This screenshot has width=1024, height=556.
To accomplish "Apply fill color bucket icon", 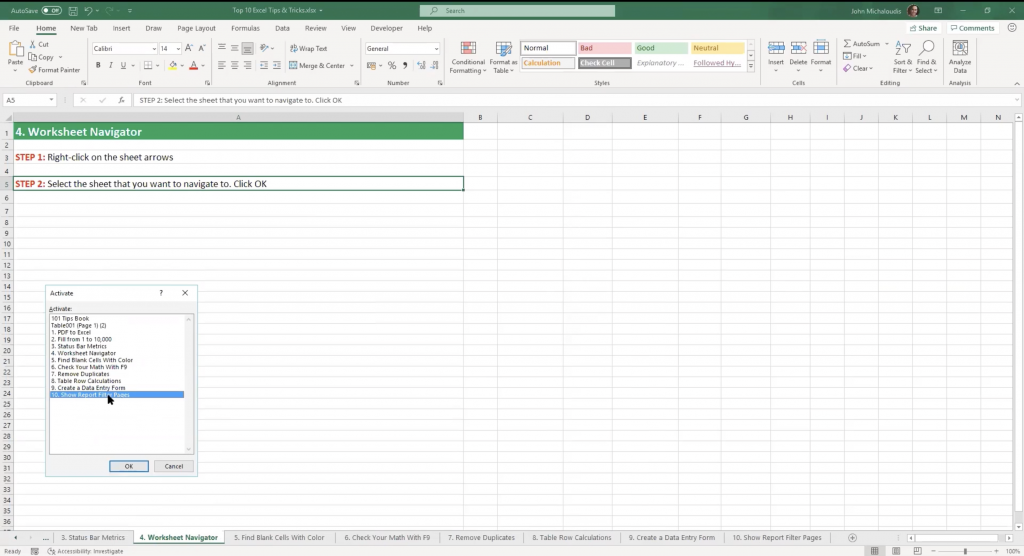I will click(x=172, y=65).
